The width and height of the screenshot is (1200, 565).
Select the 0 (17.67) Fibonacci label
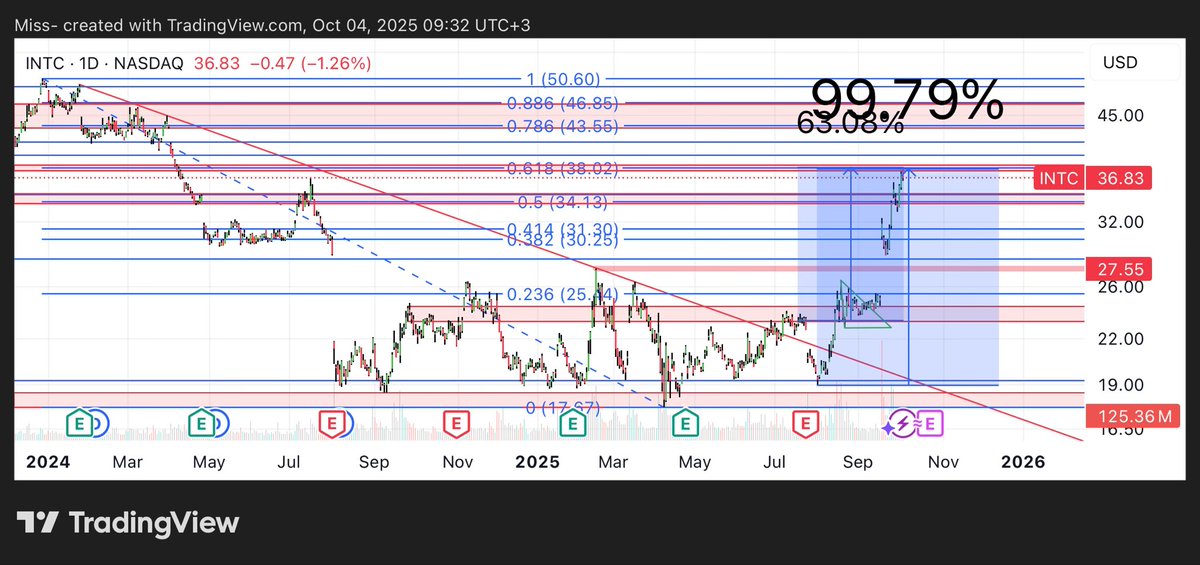click(x=563, y=408)
